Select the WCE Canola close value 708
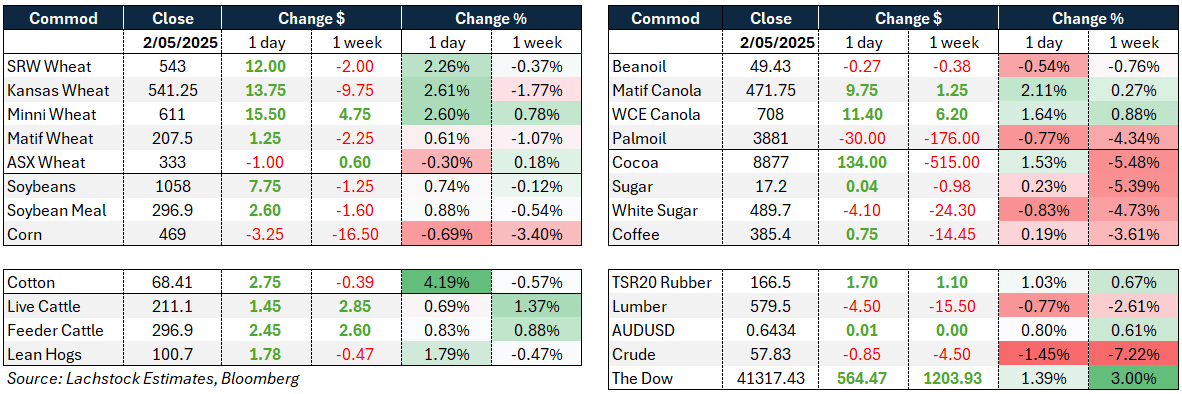Viewport: 1182px width, 394px height. pos(775,115)
